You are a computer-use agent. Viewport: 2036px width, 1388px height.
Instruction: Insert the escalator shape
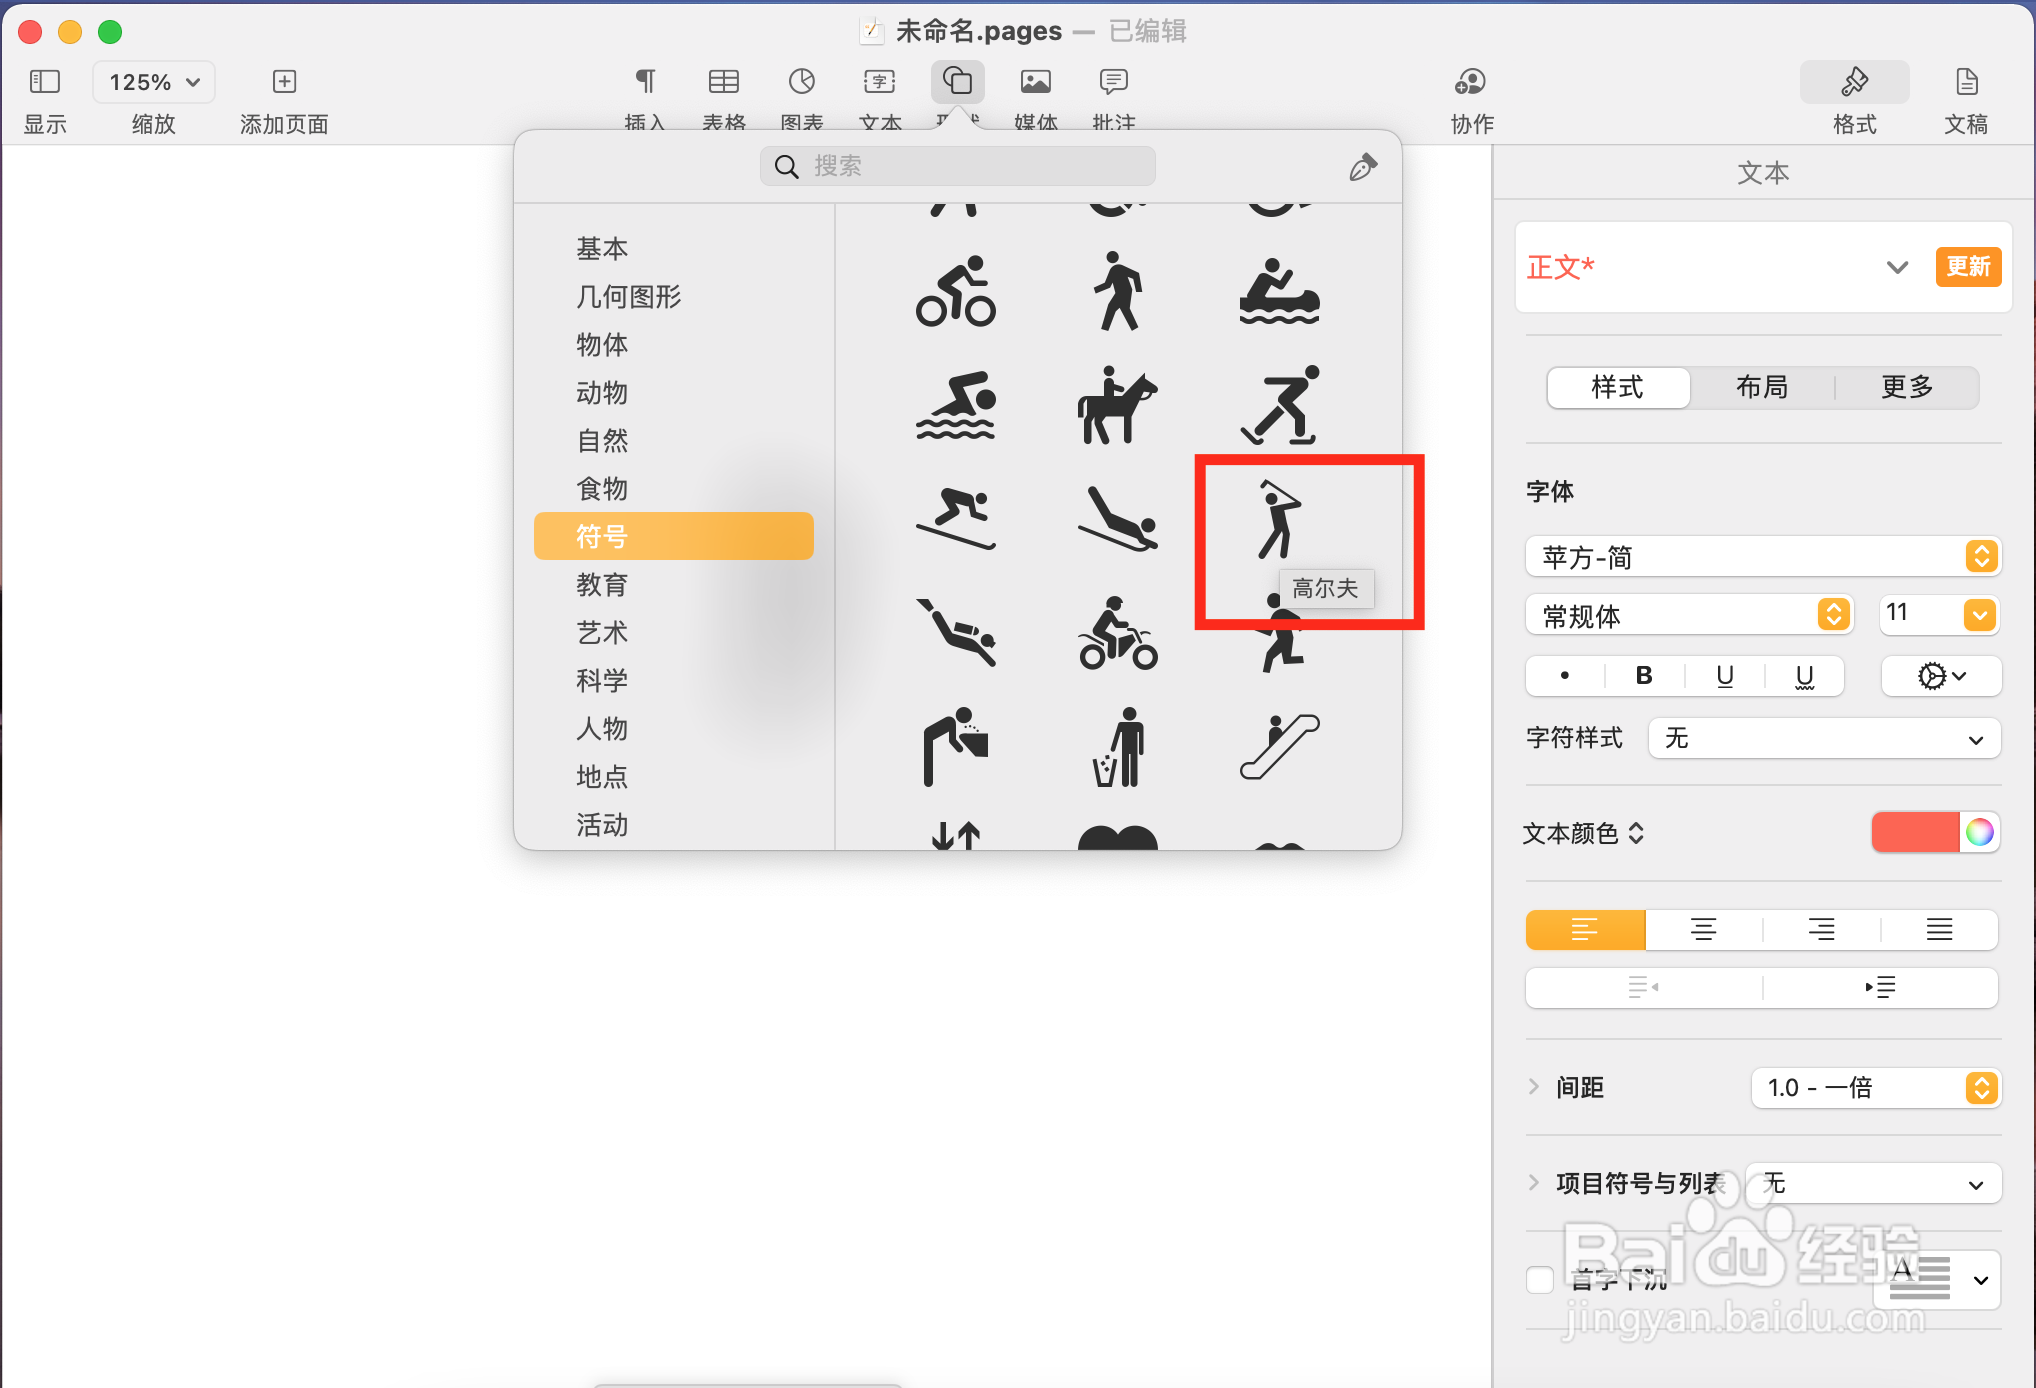pyautogui.click(x=1280, y=746)
